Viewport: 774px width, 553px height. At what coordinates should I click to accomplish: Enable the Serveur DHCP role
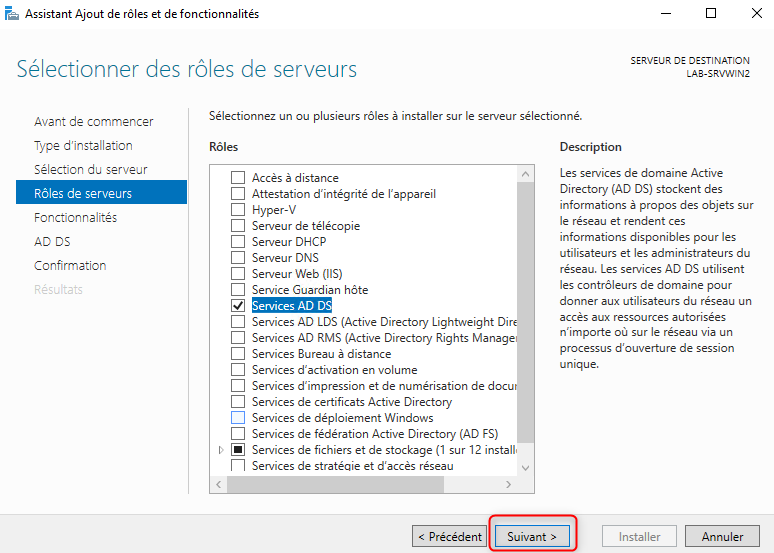click(x=238, y=241)
